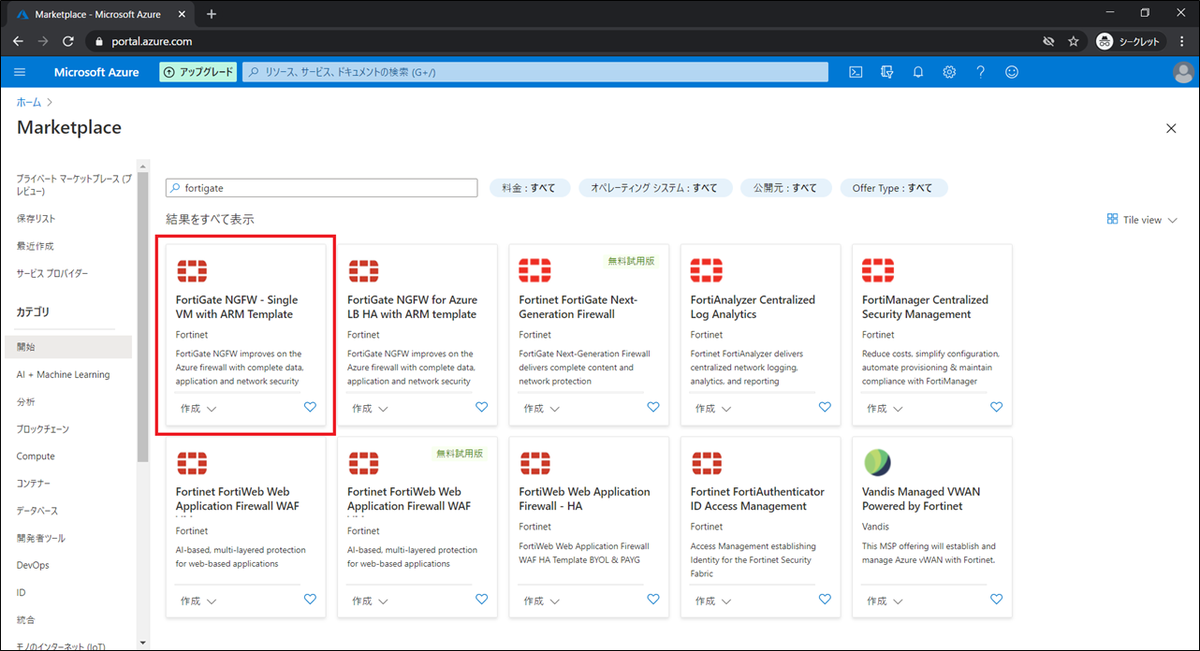Image resolution: width=1200 pixels, height=651 pixels.
Task: Open the 料金 : すべて filter
Action: [529, 188]
